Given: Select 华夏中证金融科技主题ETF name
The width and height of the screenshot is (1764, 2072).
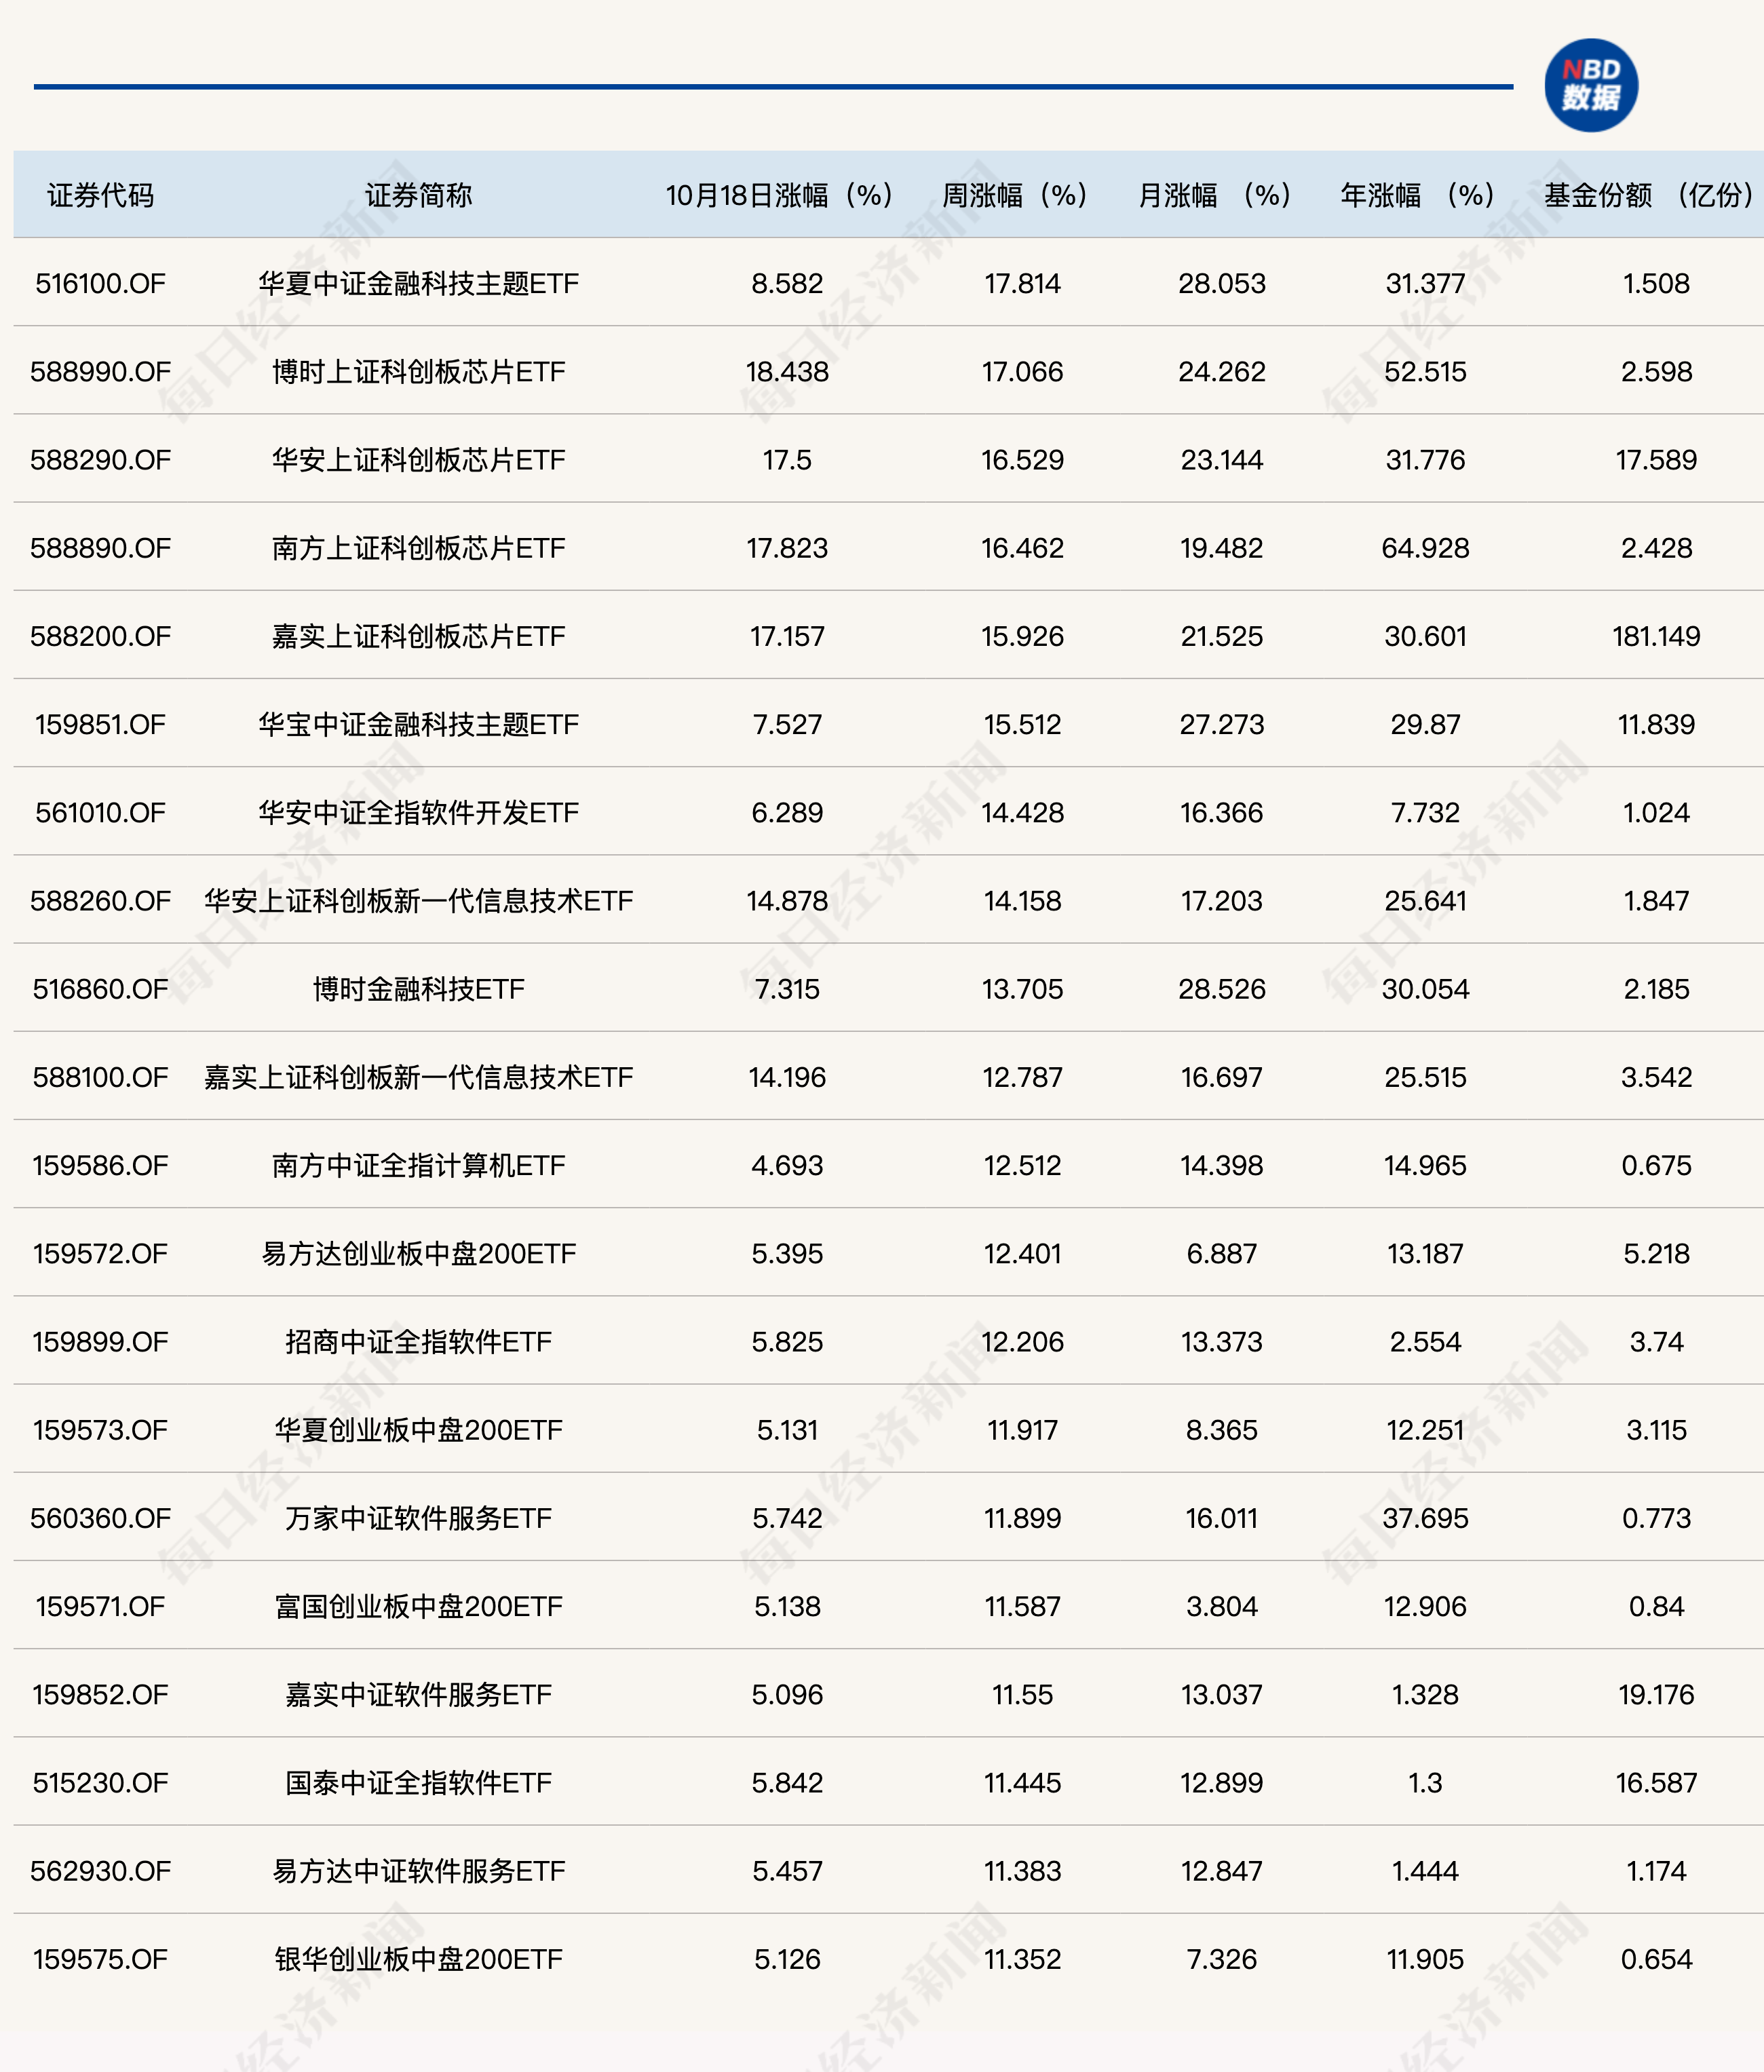Looking at the screenshot, I should (418, 283).
